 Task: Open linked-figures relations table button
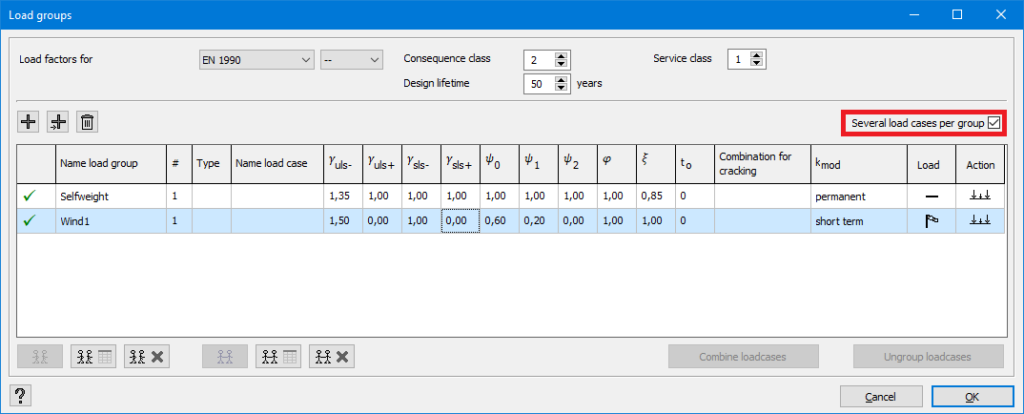279,357
